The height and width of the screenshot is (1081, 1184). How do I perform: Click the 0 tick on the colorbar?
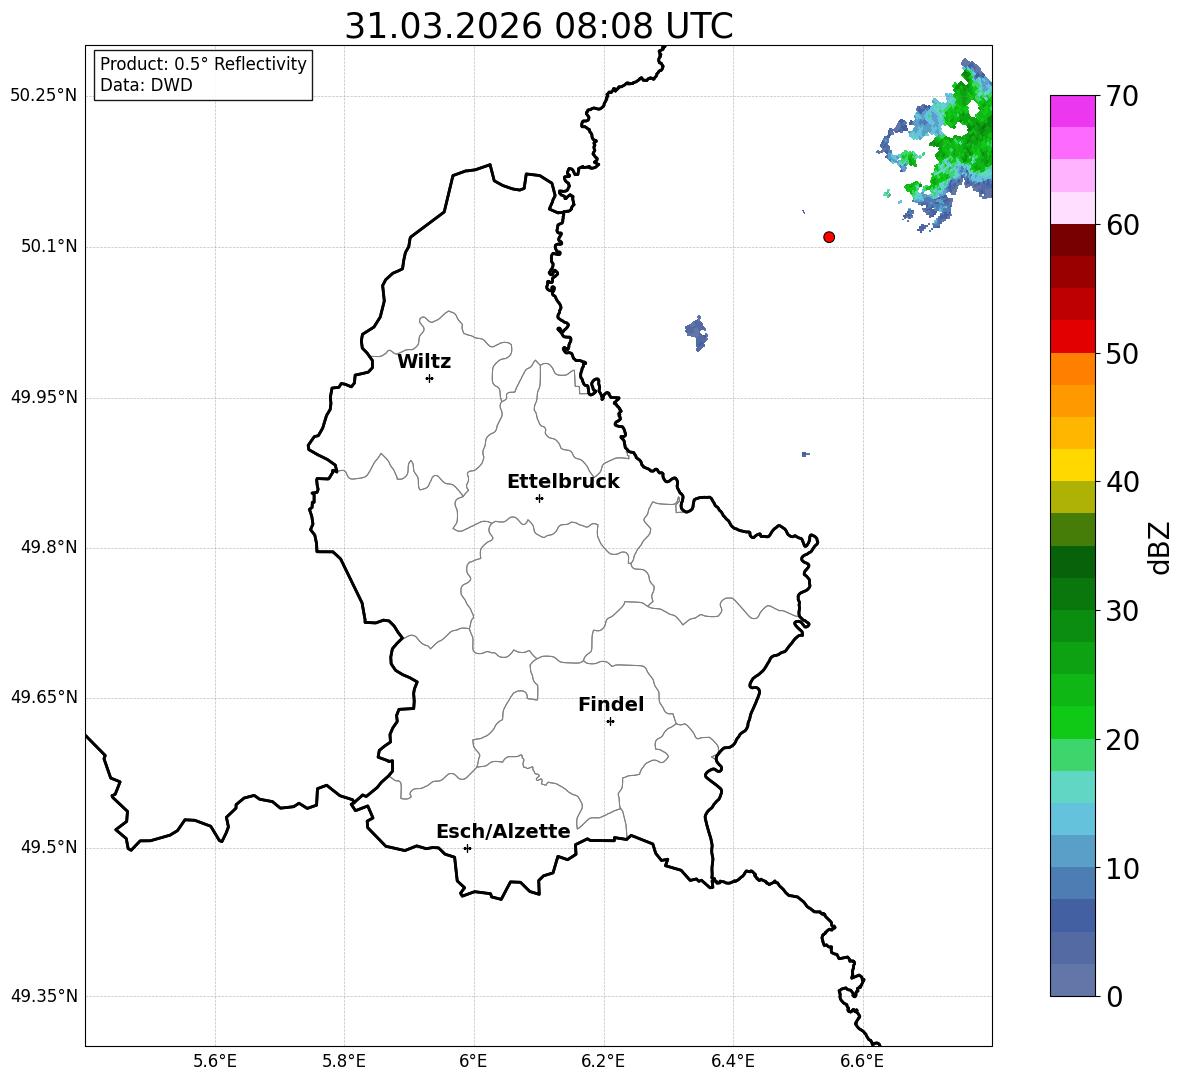(1114, 996)
